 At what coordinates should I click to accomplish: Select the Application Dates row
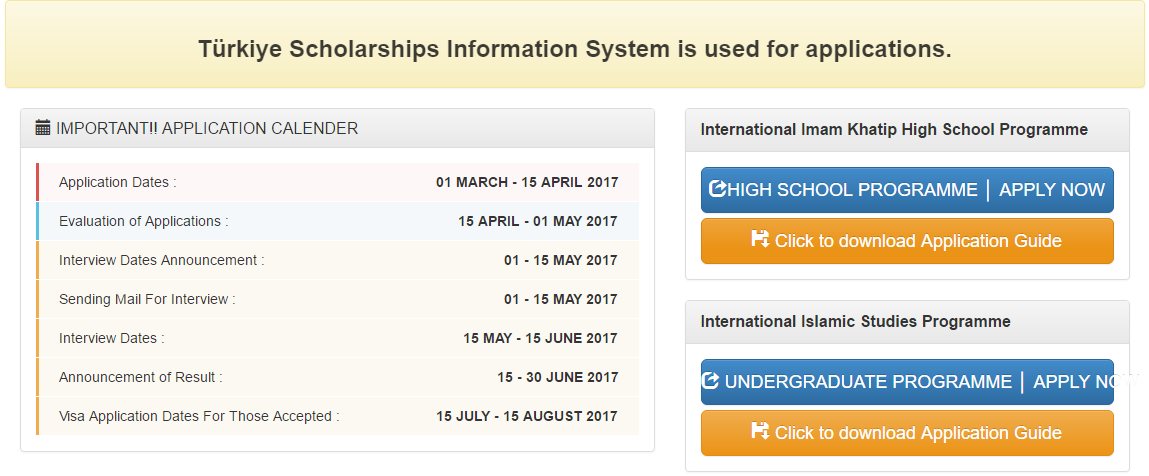tap(337, 182)
